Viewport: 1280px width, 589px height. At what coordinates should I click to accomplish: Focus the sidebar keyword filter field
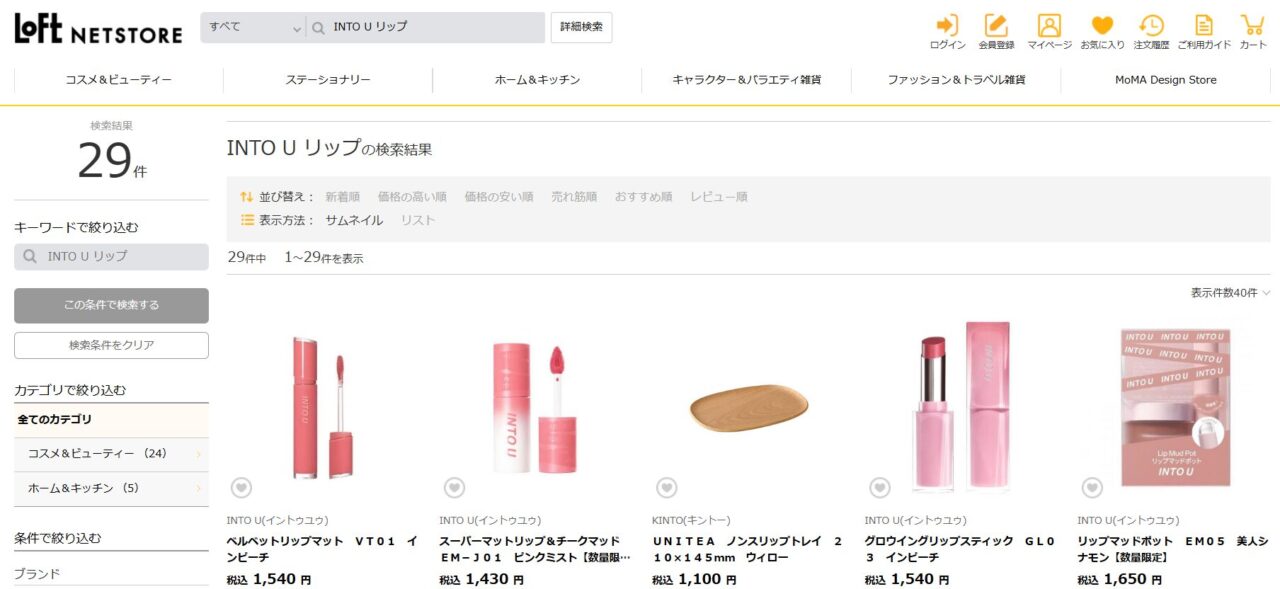(111, 257)
